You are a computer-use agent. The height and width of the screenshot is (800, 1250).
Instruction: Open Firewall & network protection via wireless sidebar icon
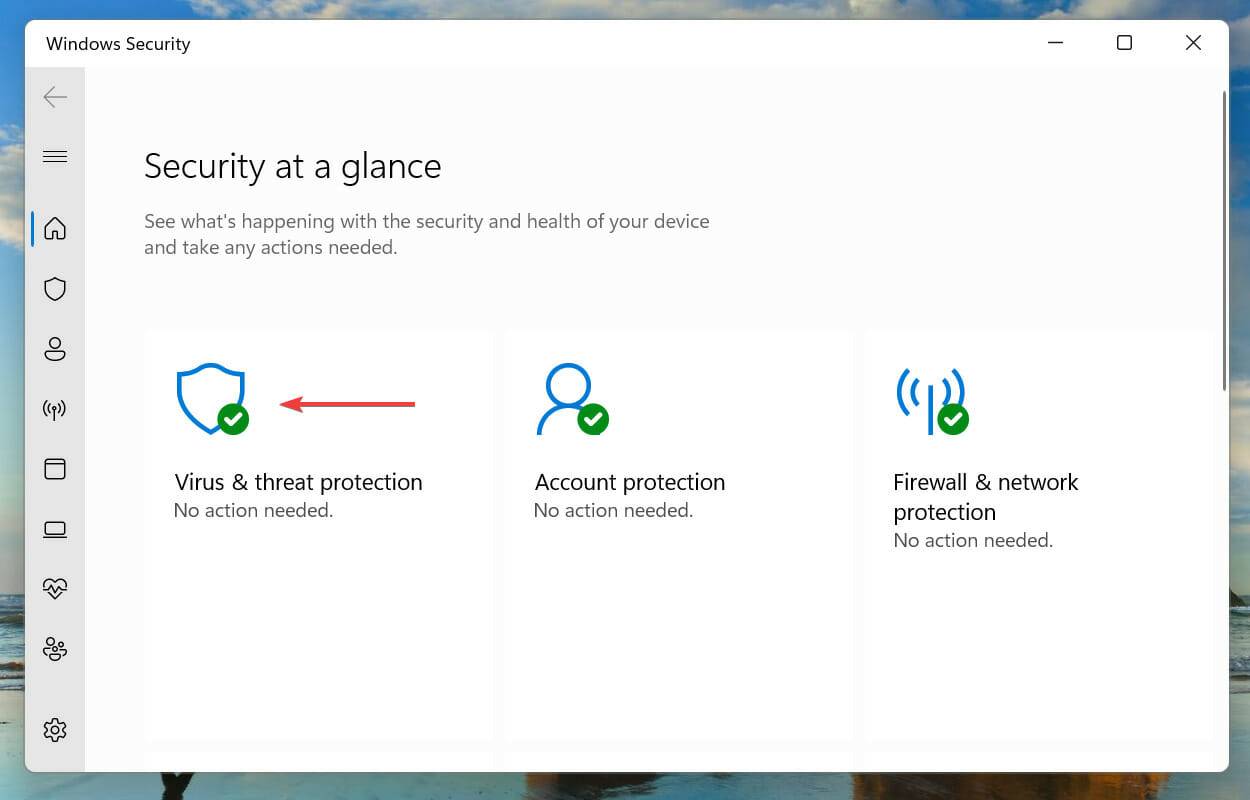pyautogui.click(x=55, y=409)
